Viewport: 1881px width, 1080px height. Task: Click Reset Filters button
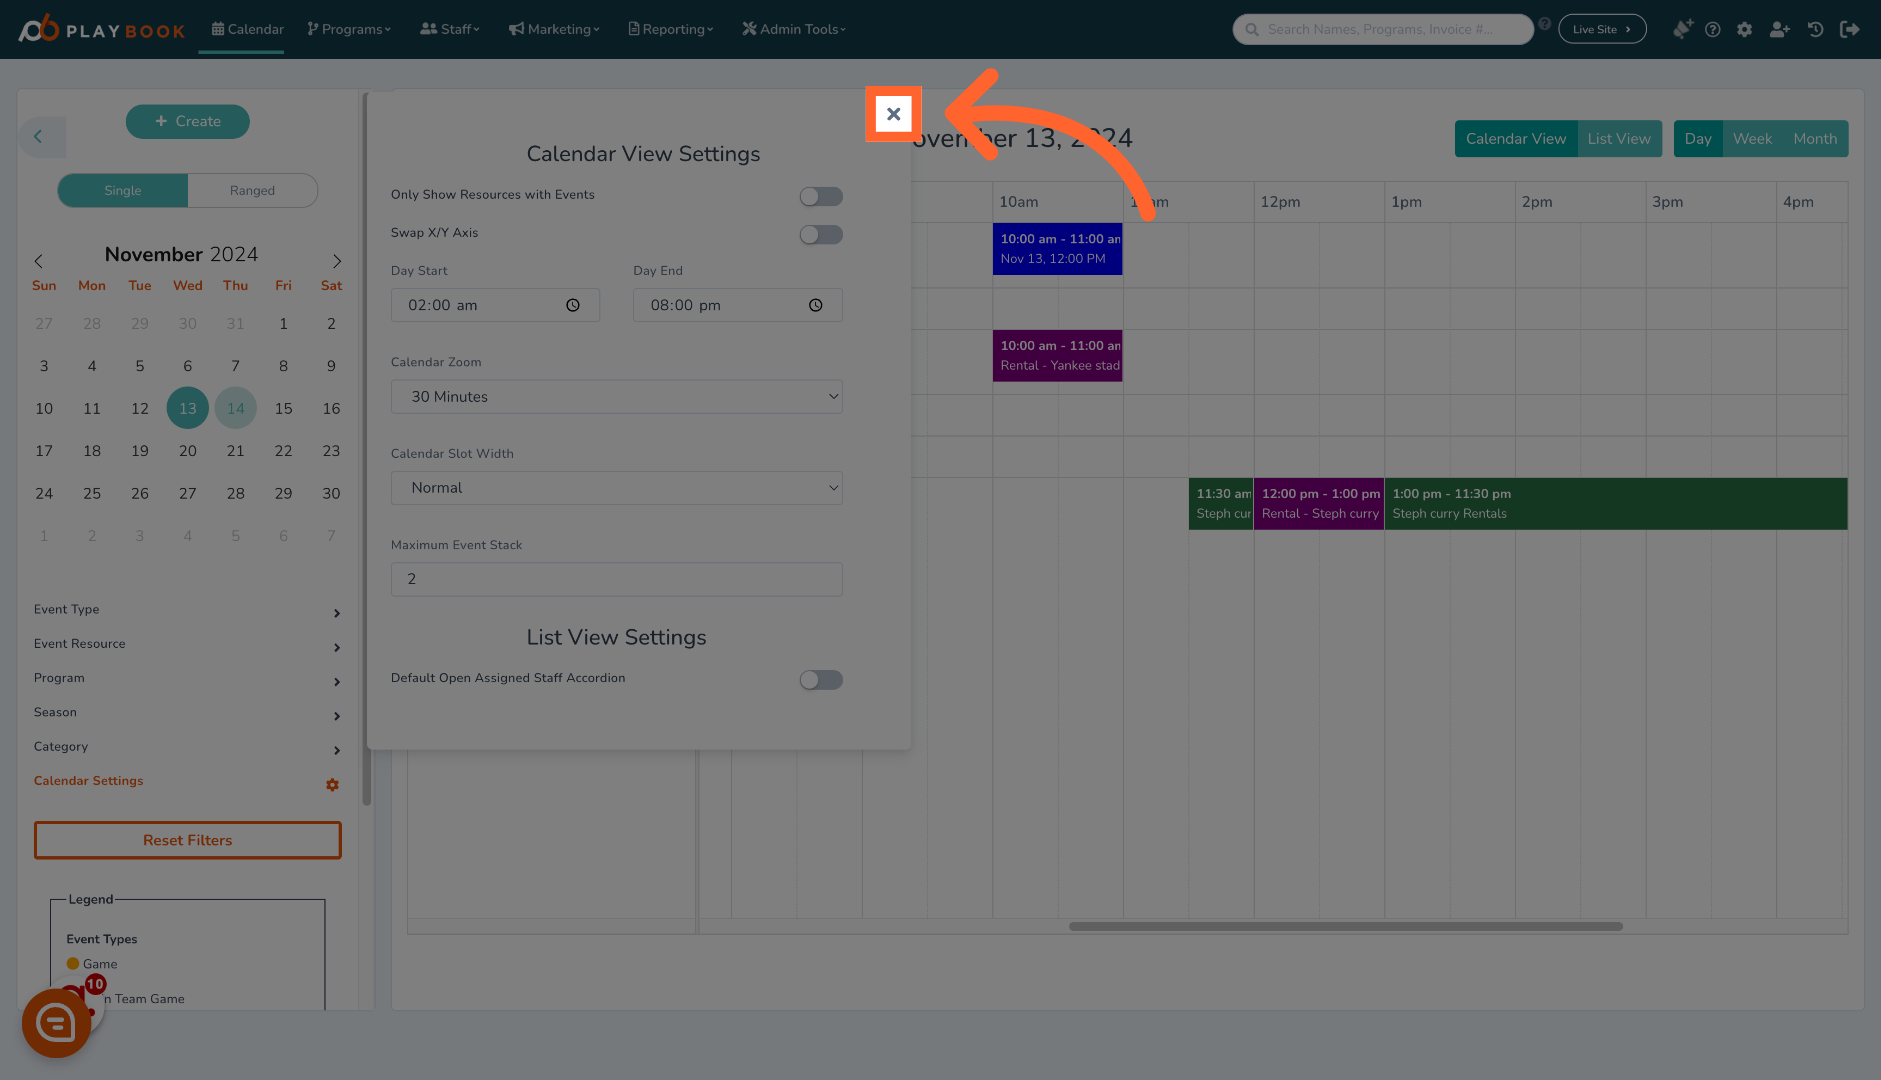pos(188,841)
